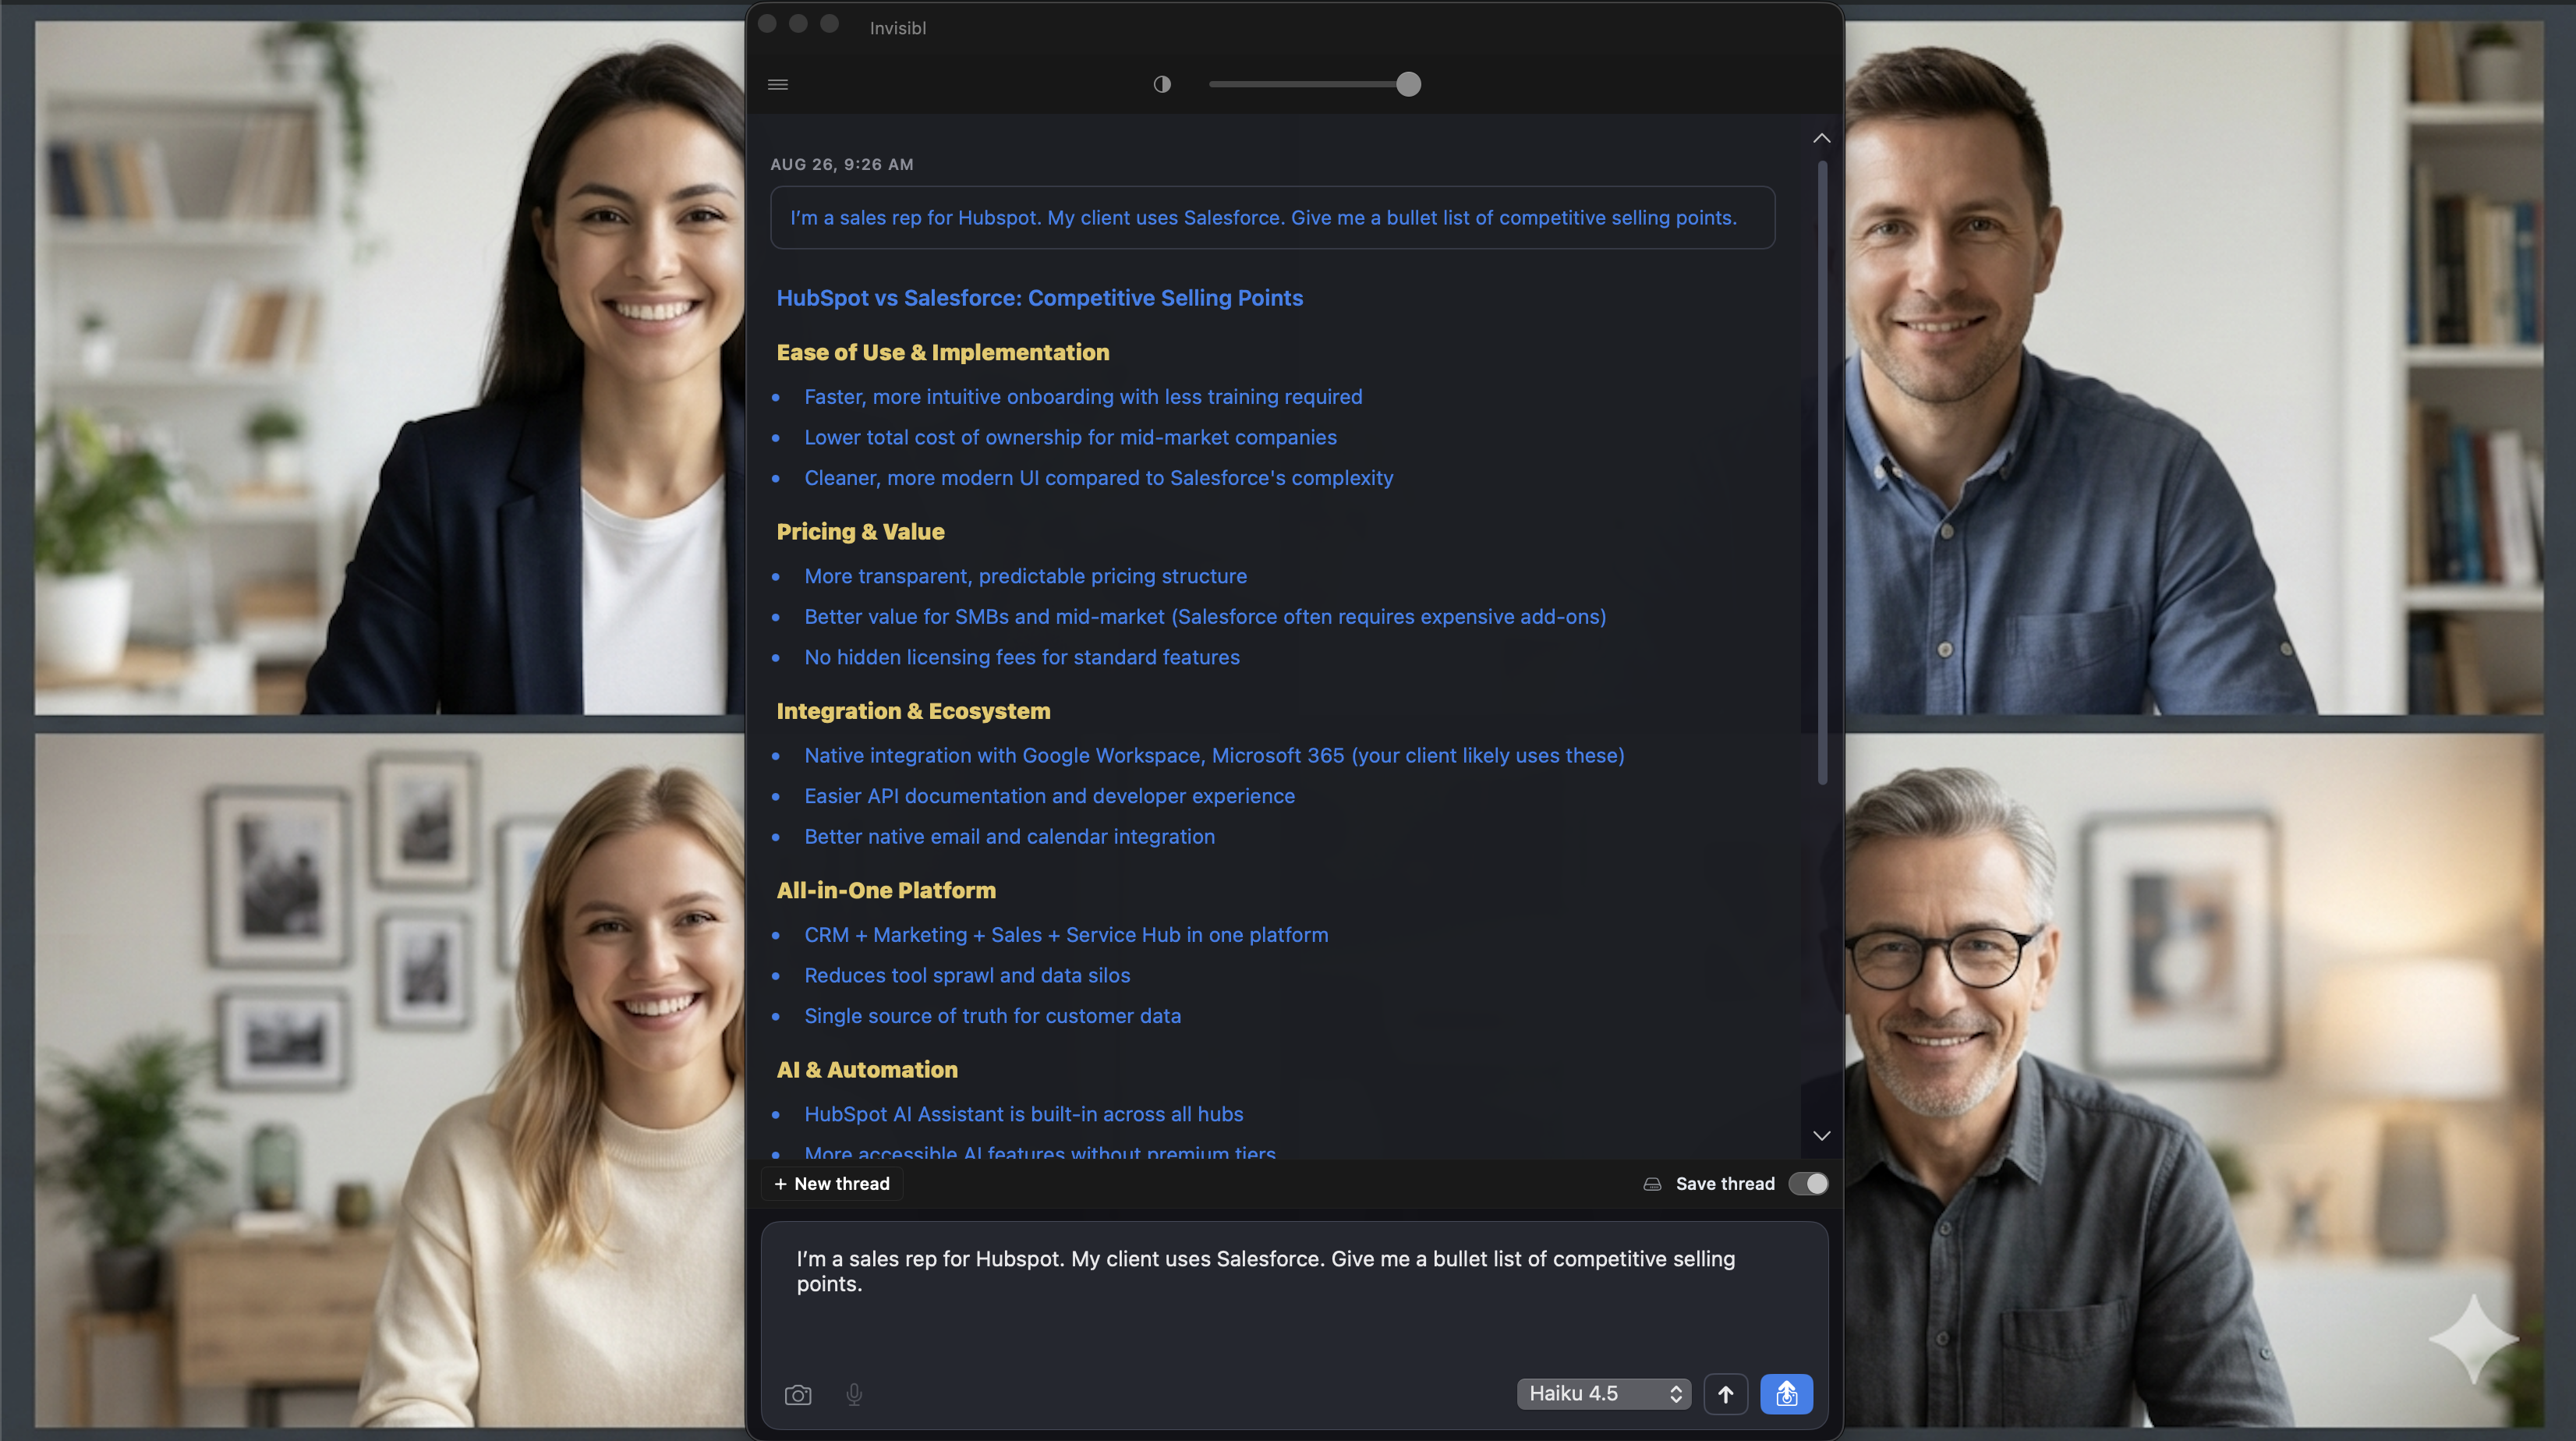Click the conversation vertical scrollbar
This screenshot has height=1441, width=2576.
click(x=1822, y=472)
